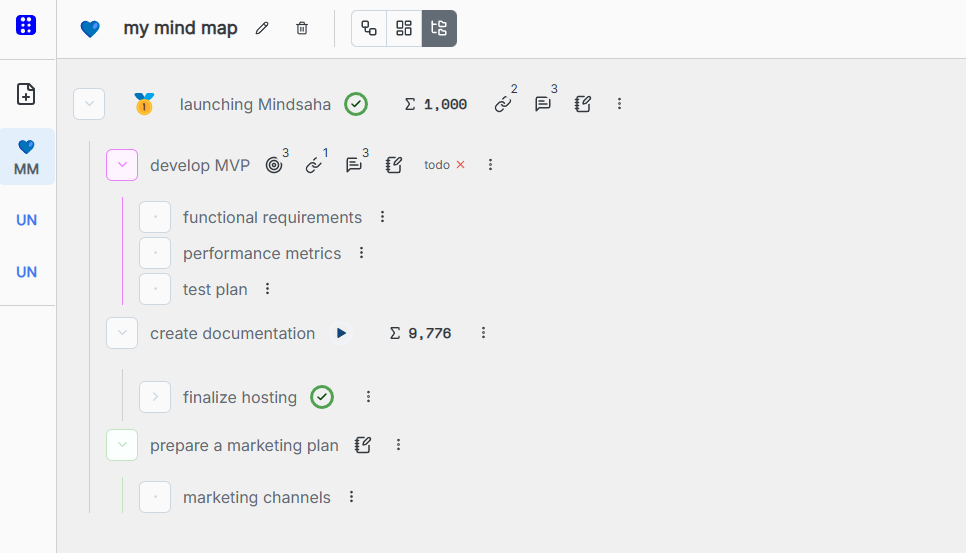
Task: Open the new document icon in sidebar
Action: pyautogui.click(x=27, y=94)
